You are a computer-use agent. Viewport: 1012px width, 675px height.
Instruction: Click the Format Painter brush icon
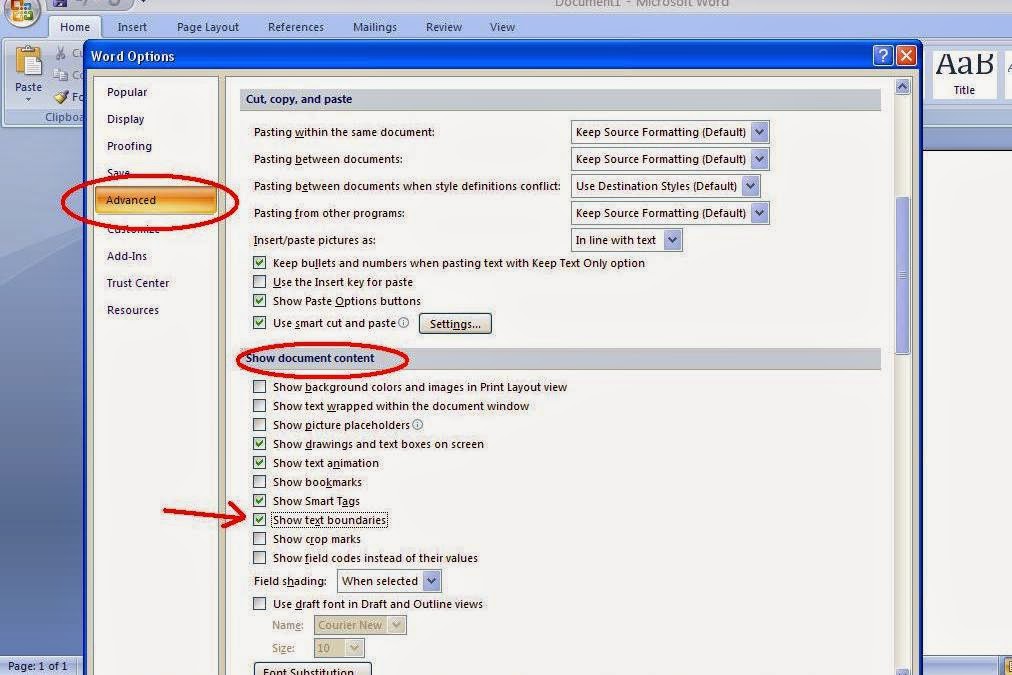(x=61, y=97)
